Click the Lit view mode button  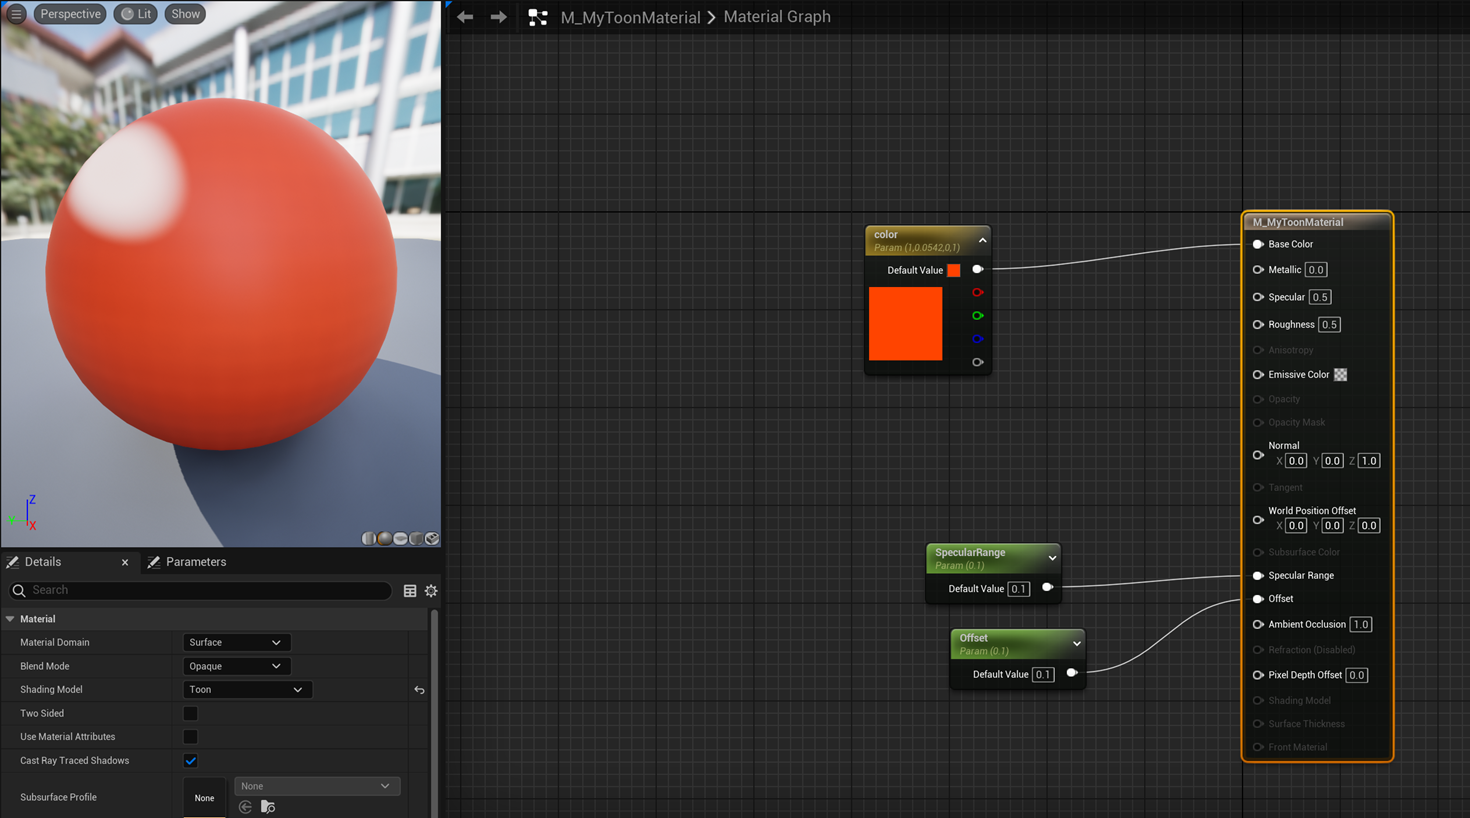point(136,14)
